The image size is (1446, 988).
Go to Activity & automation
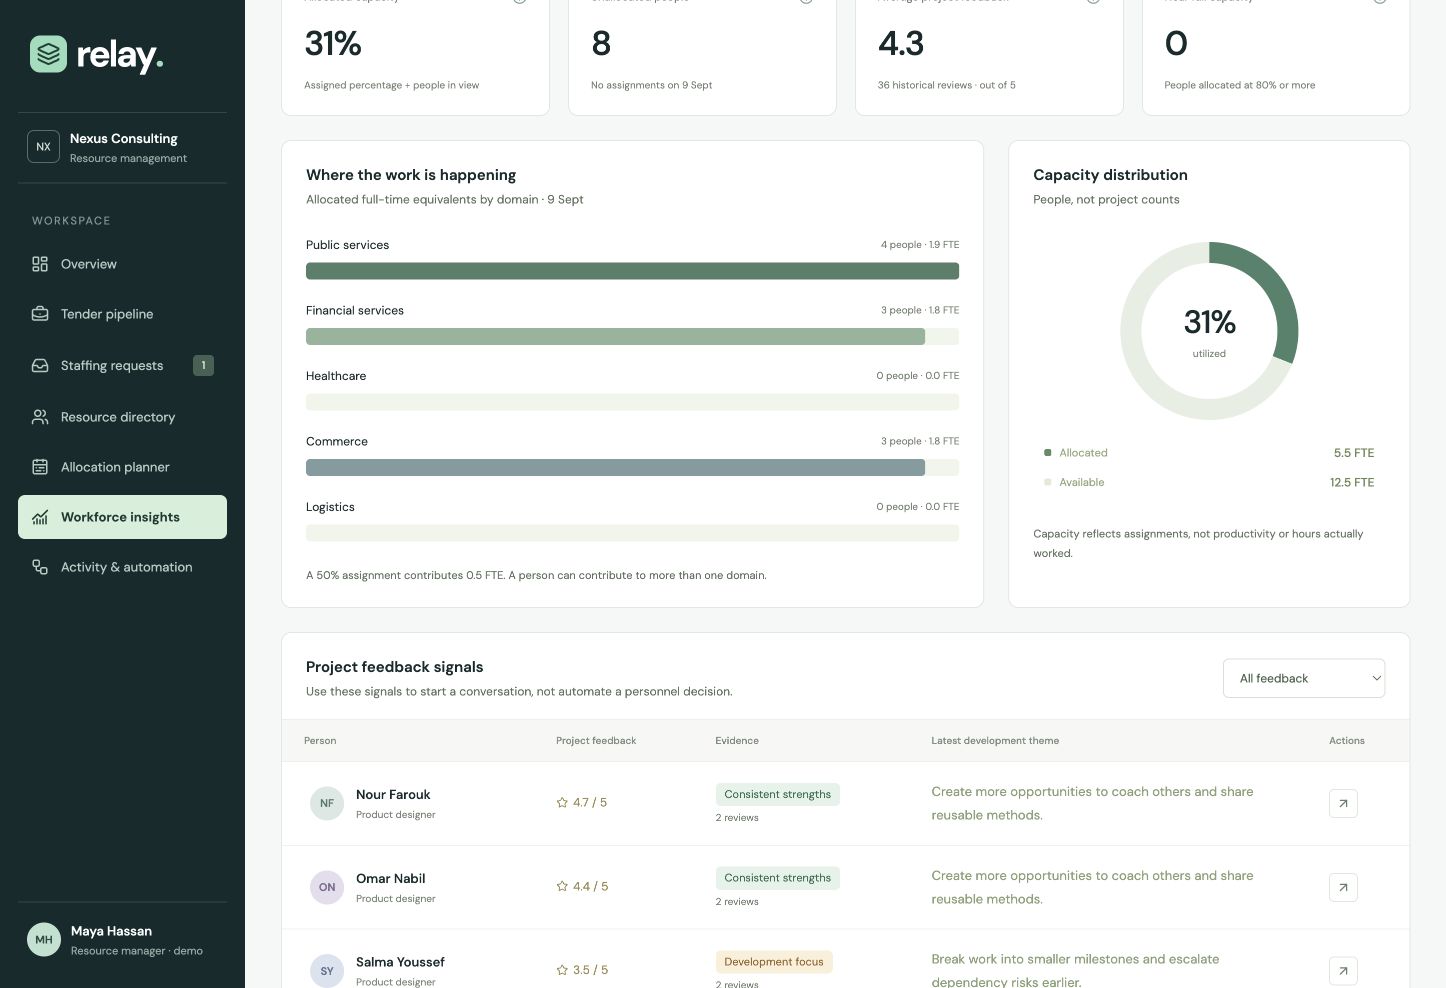coord(122,567)
